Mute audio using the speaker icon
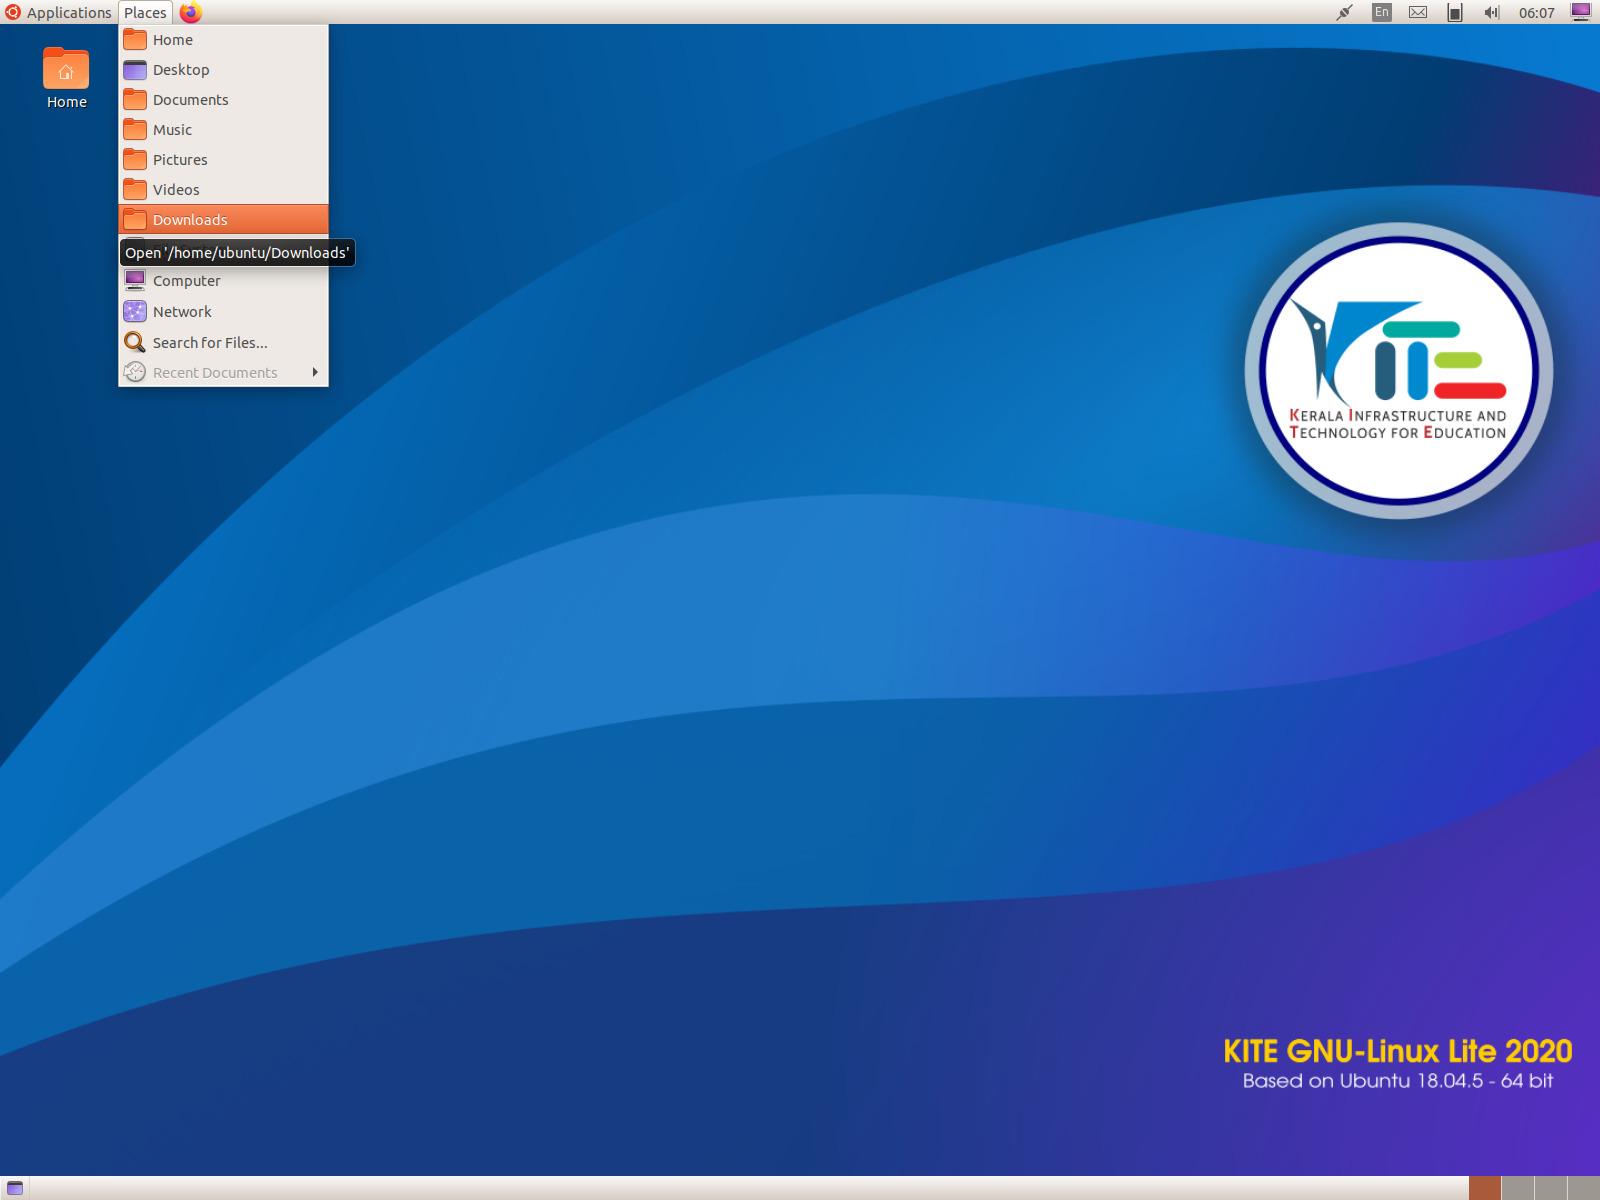The image size is (1600, 1200). [x=1490, y=12]
